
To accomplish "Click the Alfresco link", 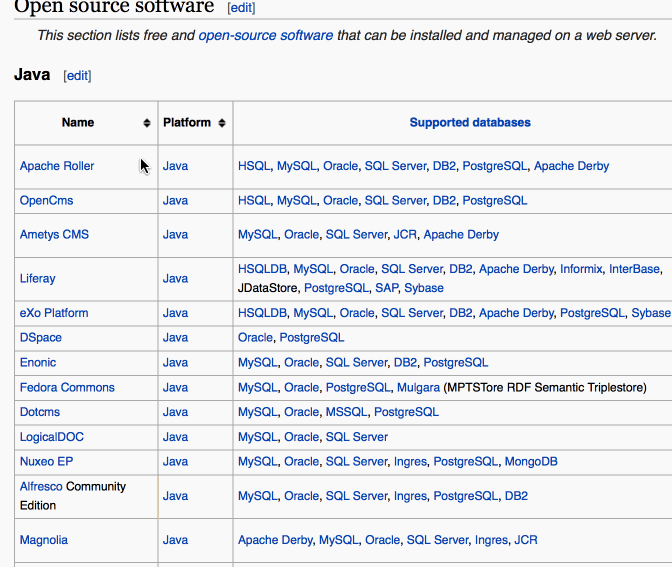I will point(41,486).
